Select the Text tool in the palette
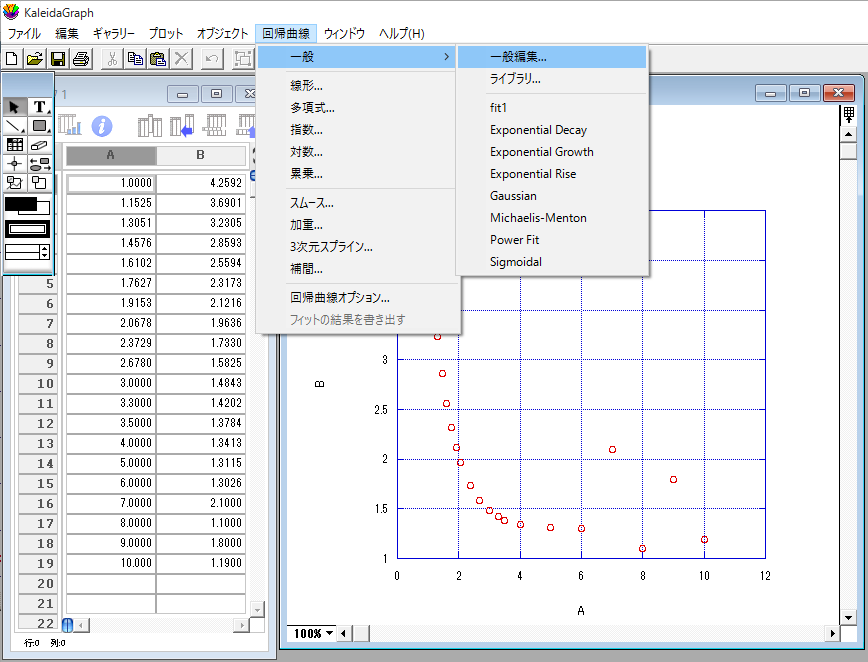The width and height of the screenshot is (868, 662). click(39, 107)
